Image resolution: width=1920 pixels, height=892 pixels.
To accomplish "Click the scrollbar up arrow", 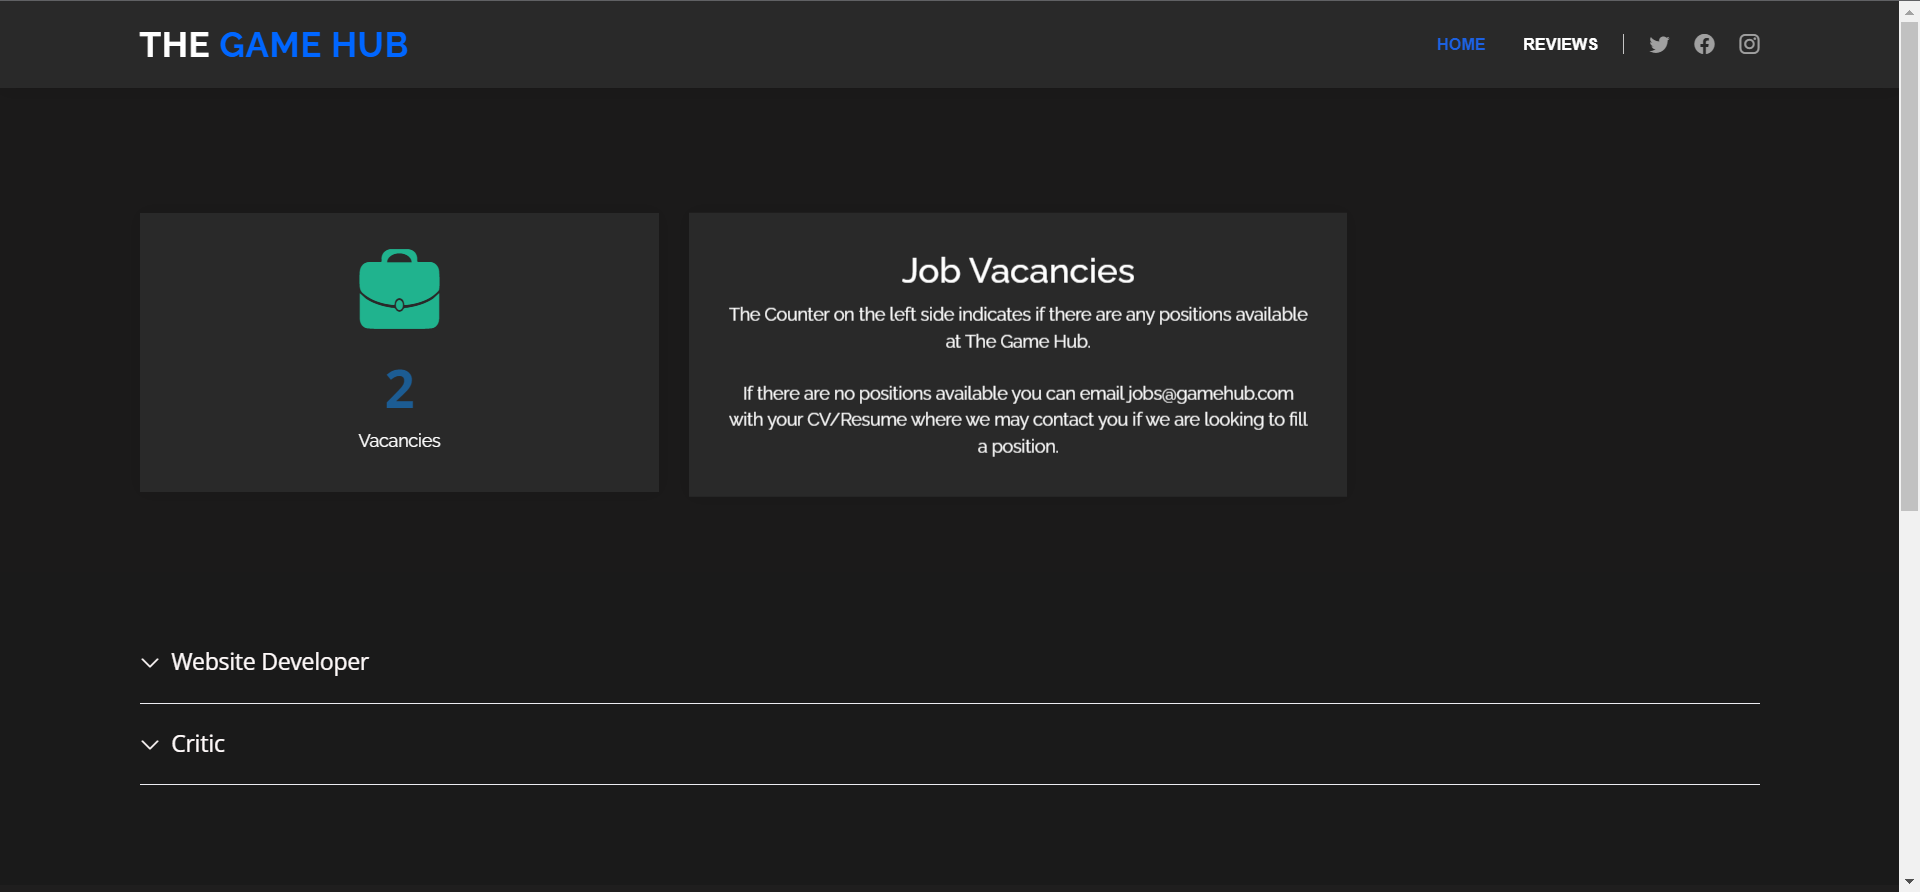I will point(1909,10).
